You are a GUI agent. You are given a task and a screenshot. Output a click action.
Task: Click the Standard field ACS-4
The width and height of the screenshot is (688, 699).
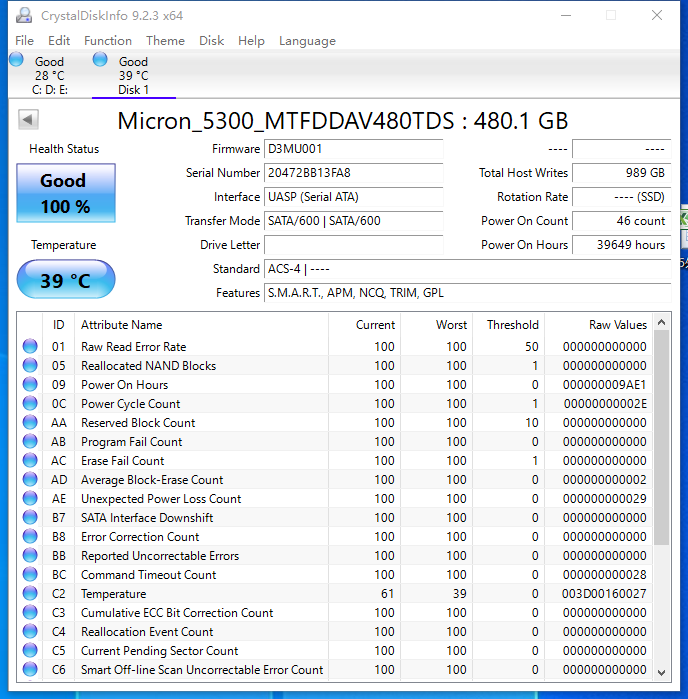(x=468, y=269)
